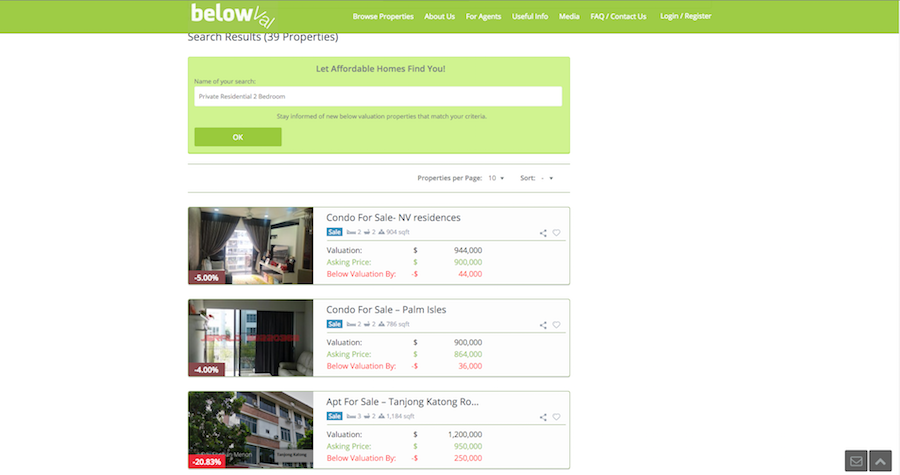Click the scroll-to-top arrow icon
900x475 pixels.
[880, 461]
